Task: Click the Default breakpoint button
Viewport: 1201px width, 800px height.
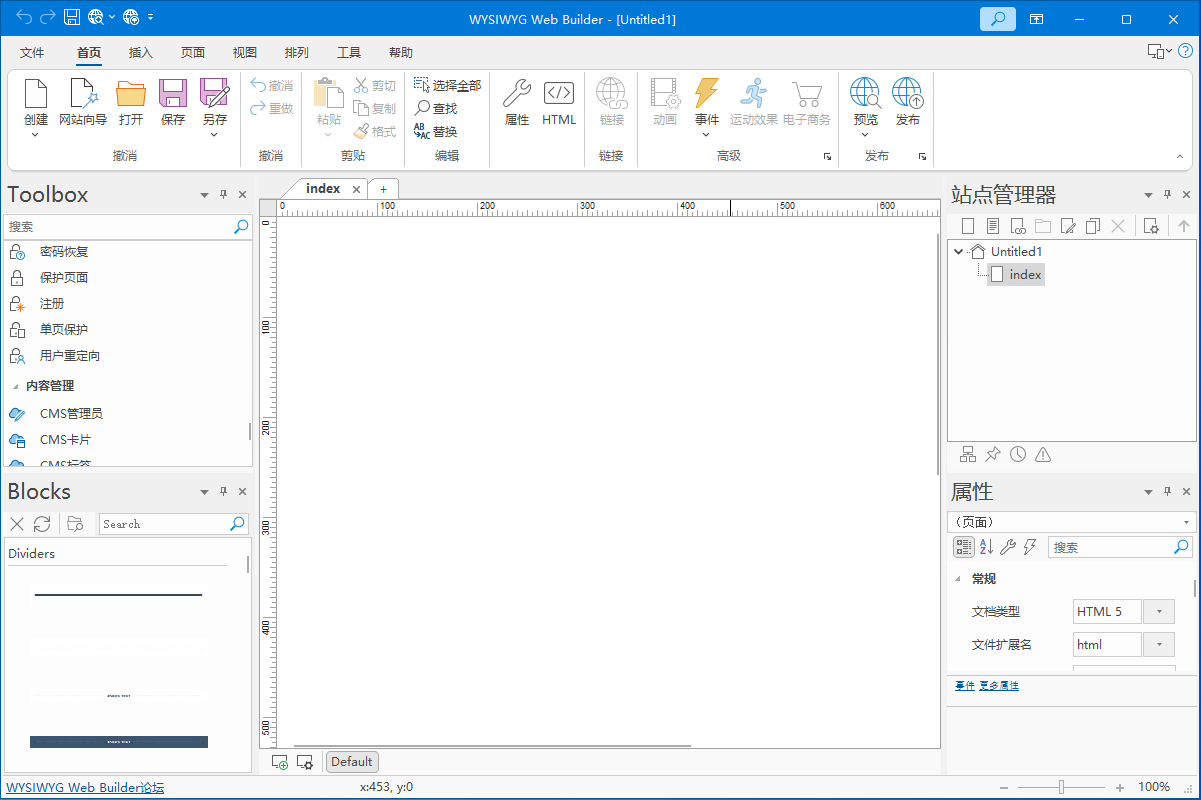Action: [352, 762]
